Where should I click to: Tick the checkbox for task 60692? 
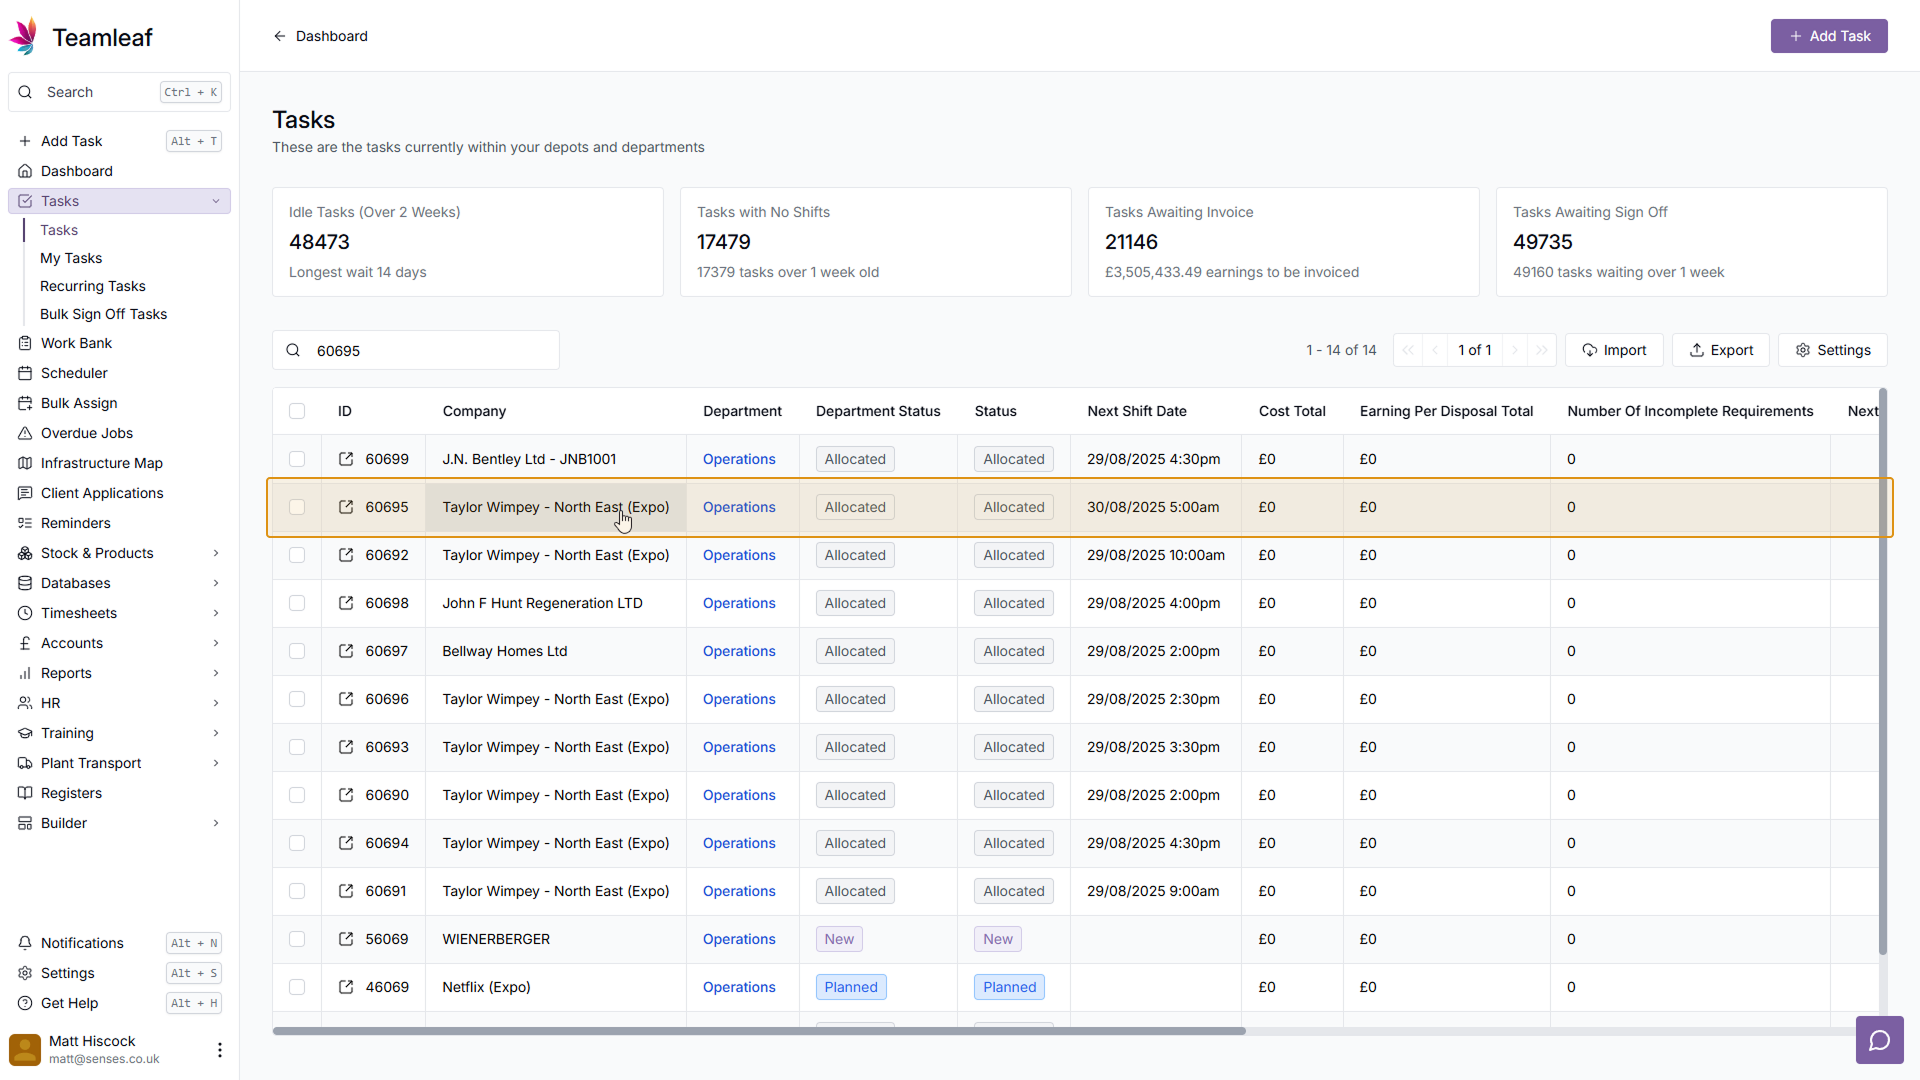297,555
